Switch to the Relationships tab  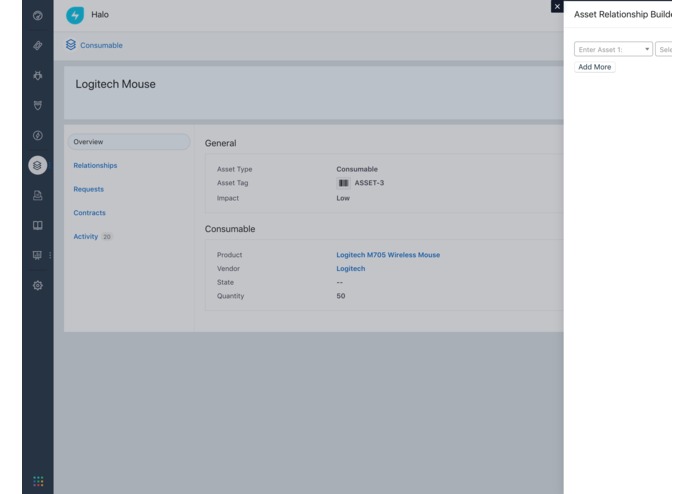pos(95,165)
